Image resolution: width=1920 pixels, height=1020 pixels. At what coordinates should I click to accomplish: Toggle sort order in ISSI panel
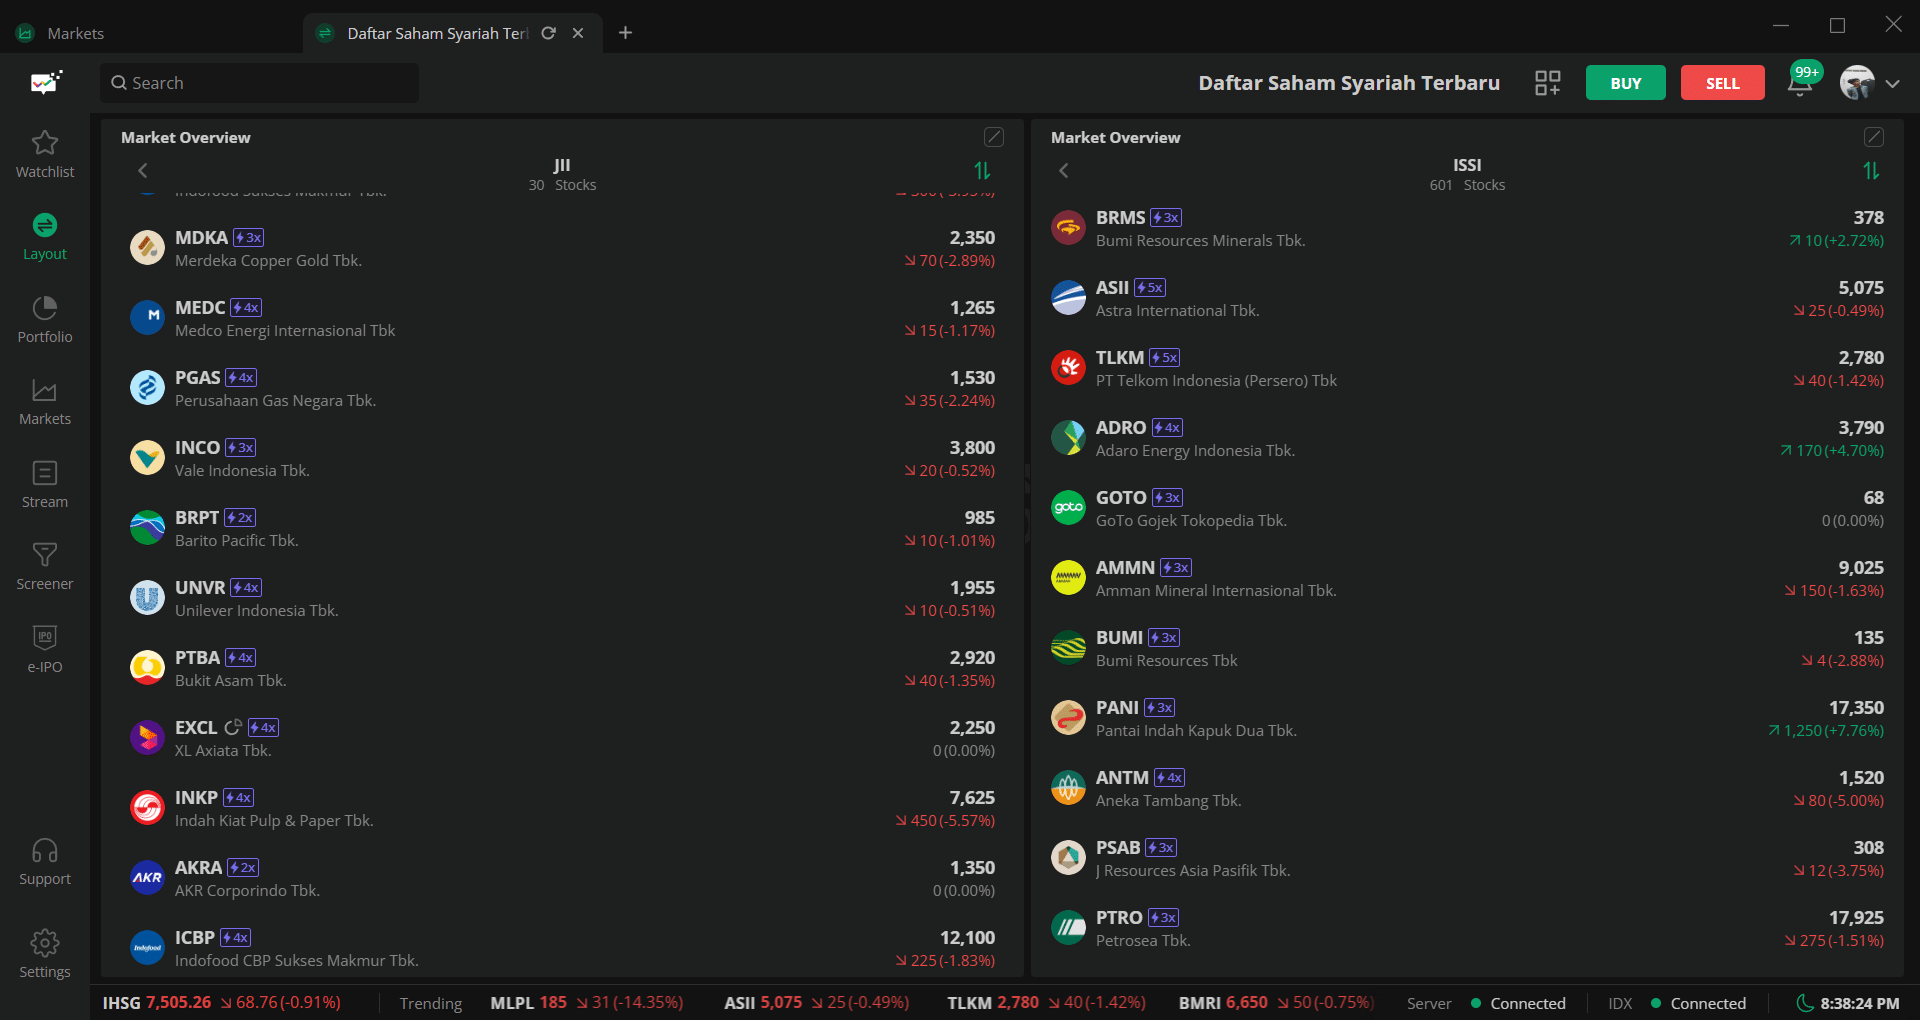click(x=1871, y=171)
